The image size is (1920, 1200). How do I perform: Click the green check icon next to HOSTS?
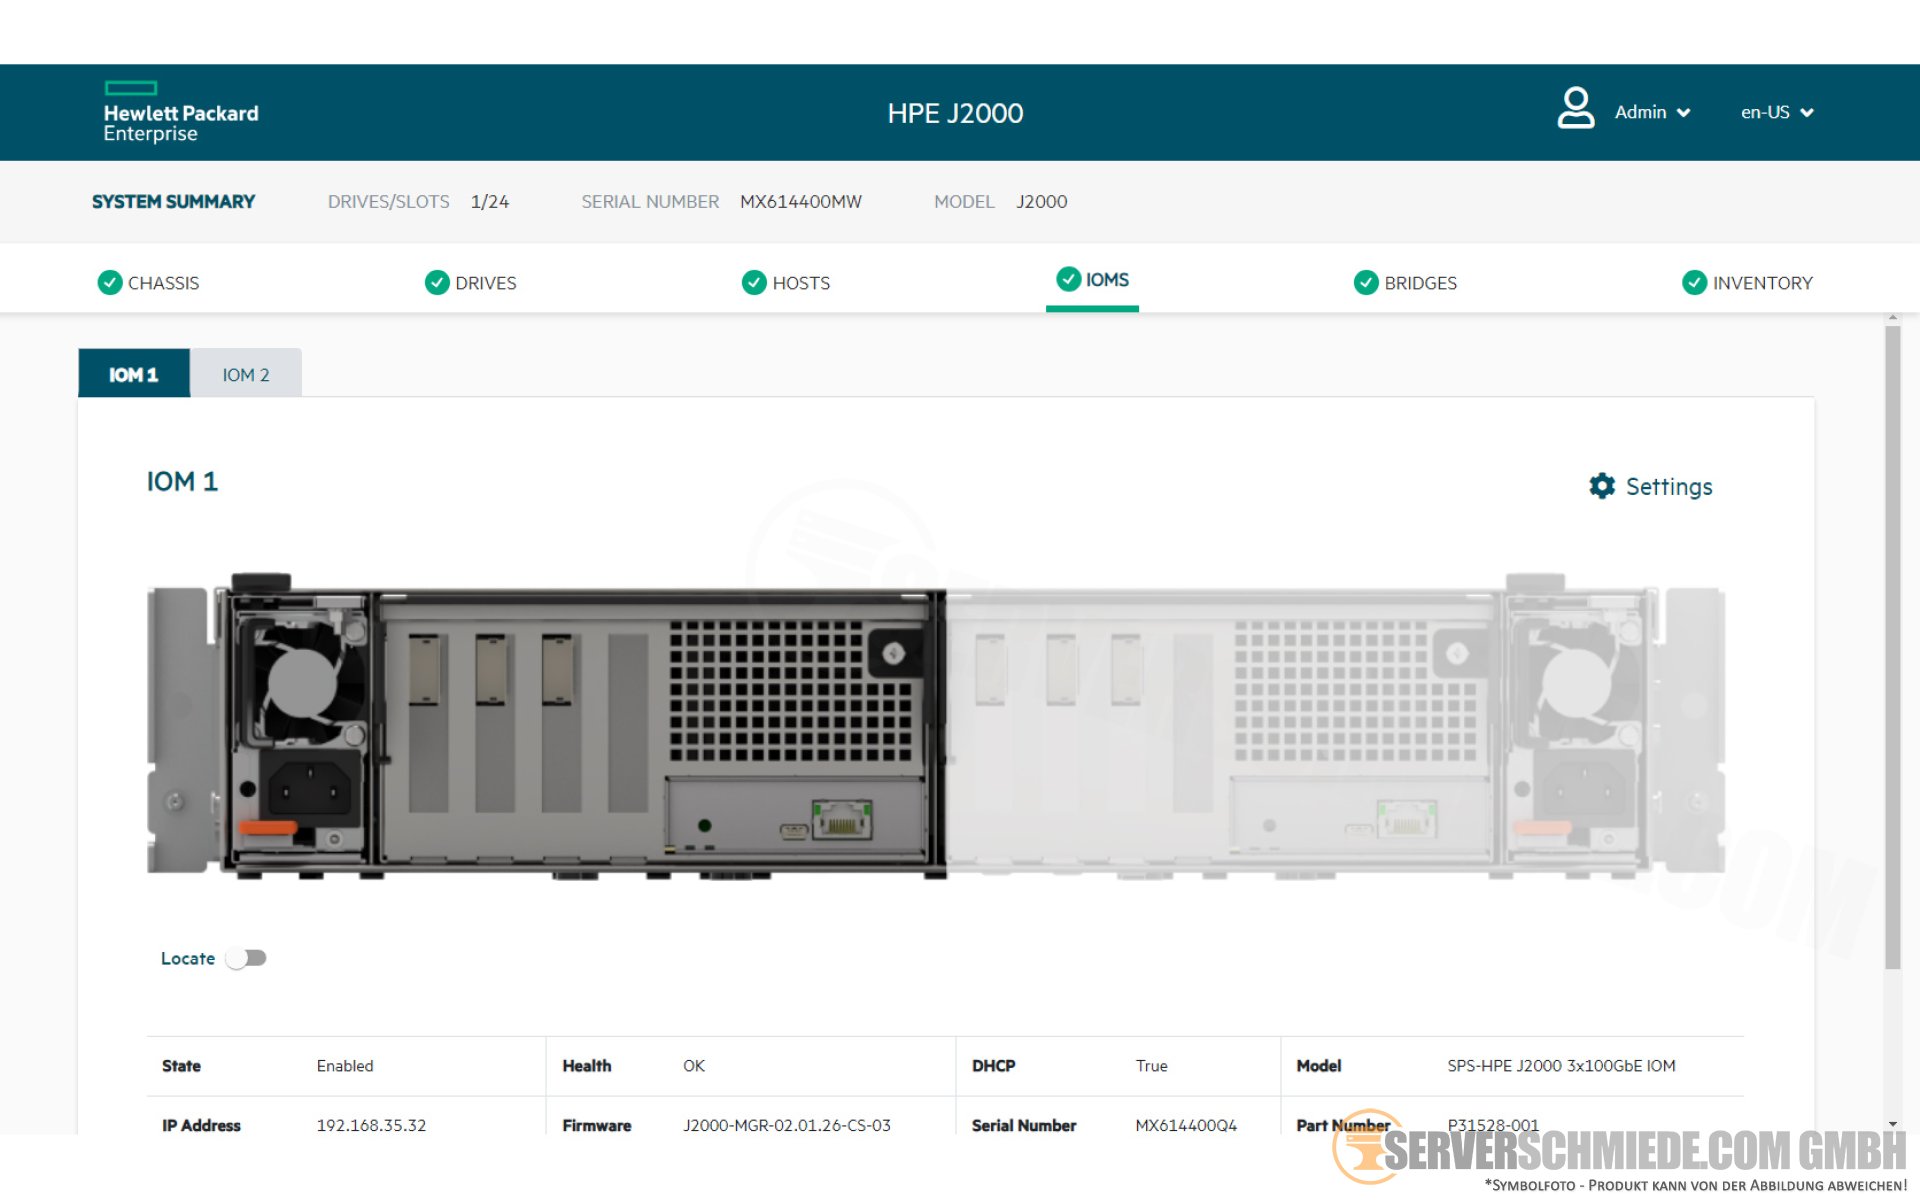tap(754, 283)
